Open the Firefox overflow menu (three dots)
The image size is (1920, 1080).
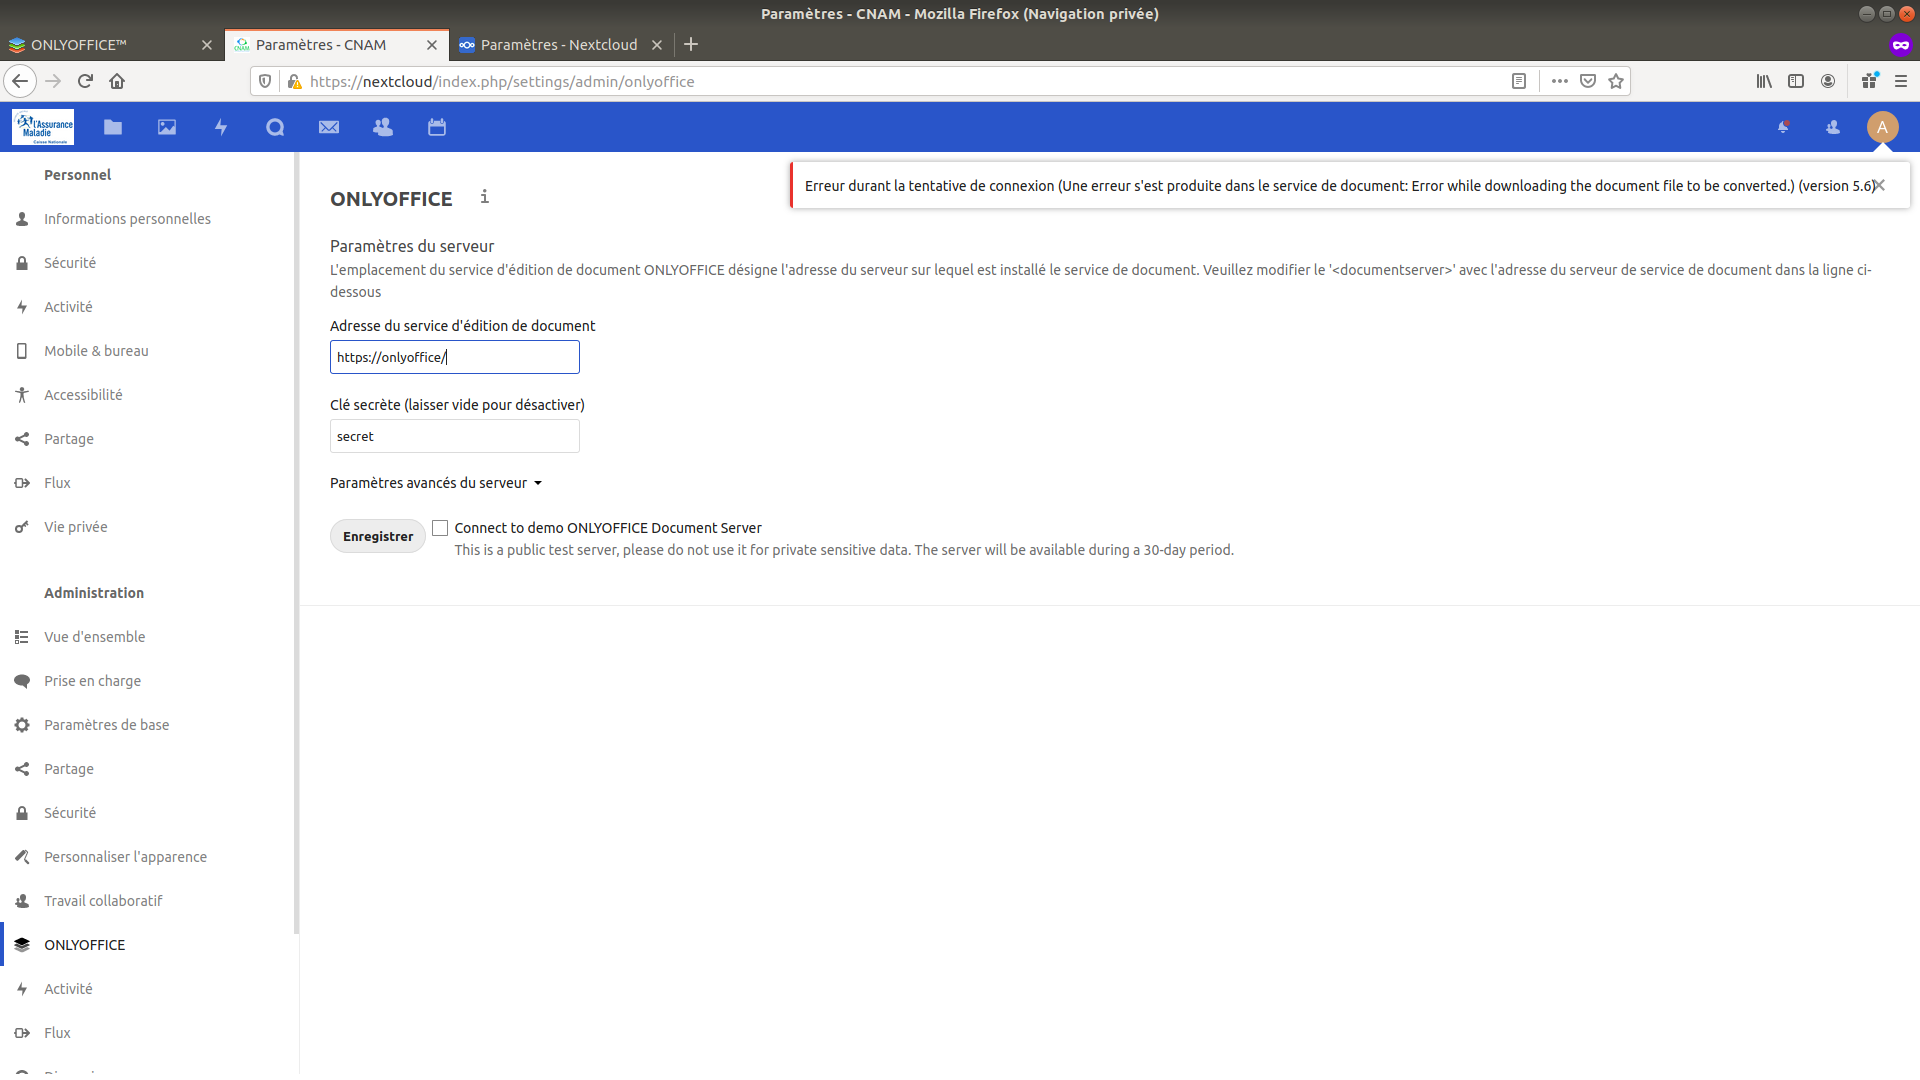point(1559,81)
